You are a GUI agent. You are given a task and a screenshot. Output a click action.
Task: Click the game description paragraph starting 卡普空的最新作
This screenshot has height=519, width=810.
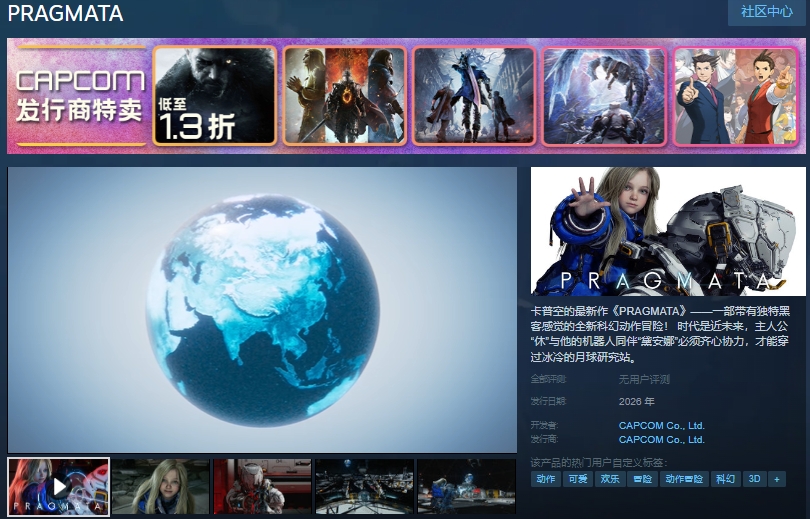(x=660, y=334)
